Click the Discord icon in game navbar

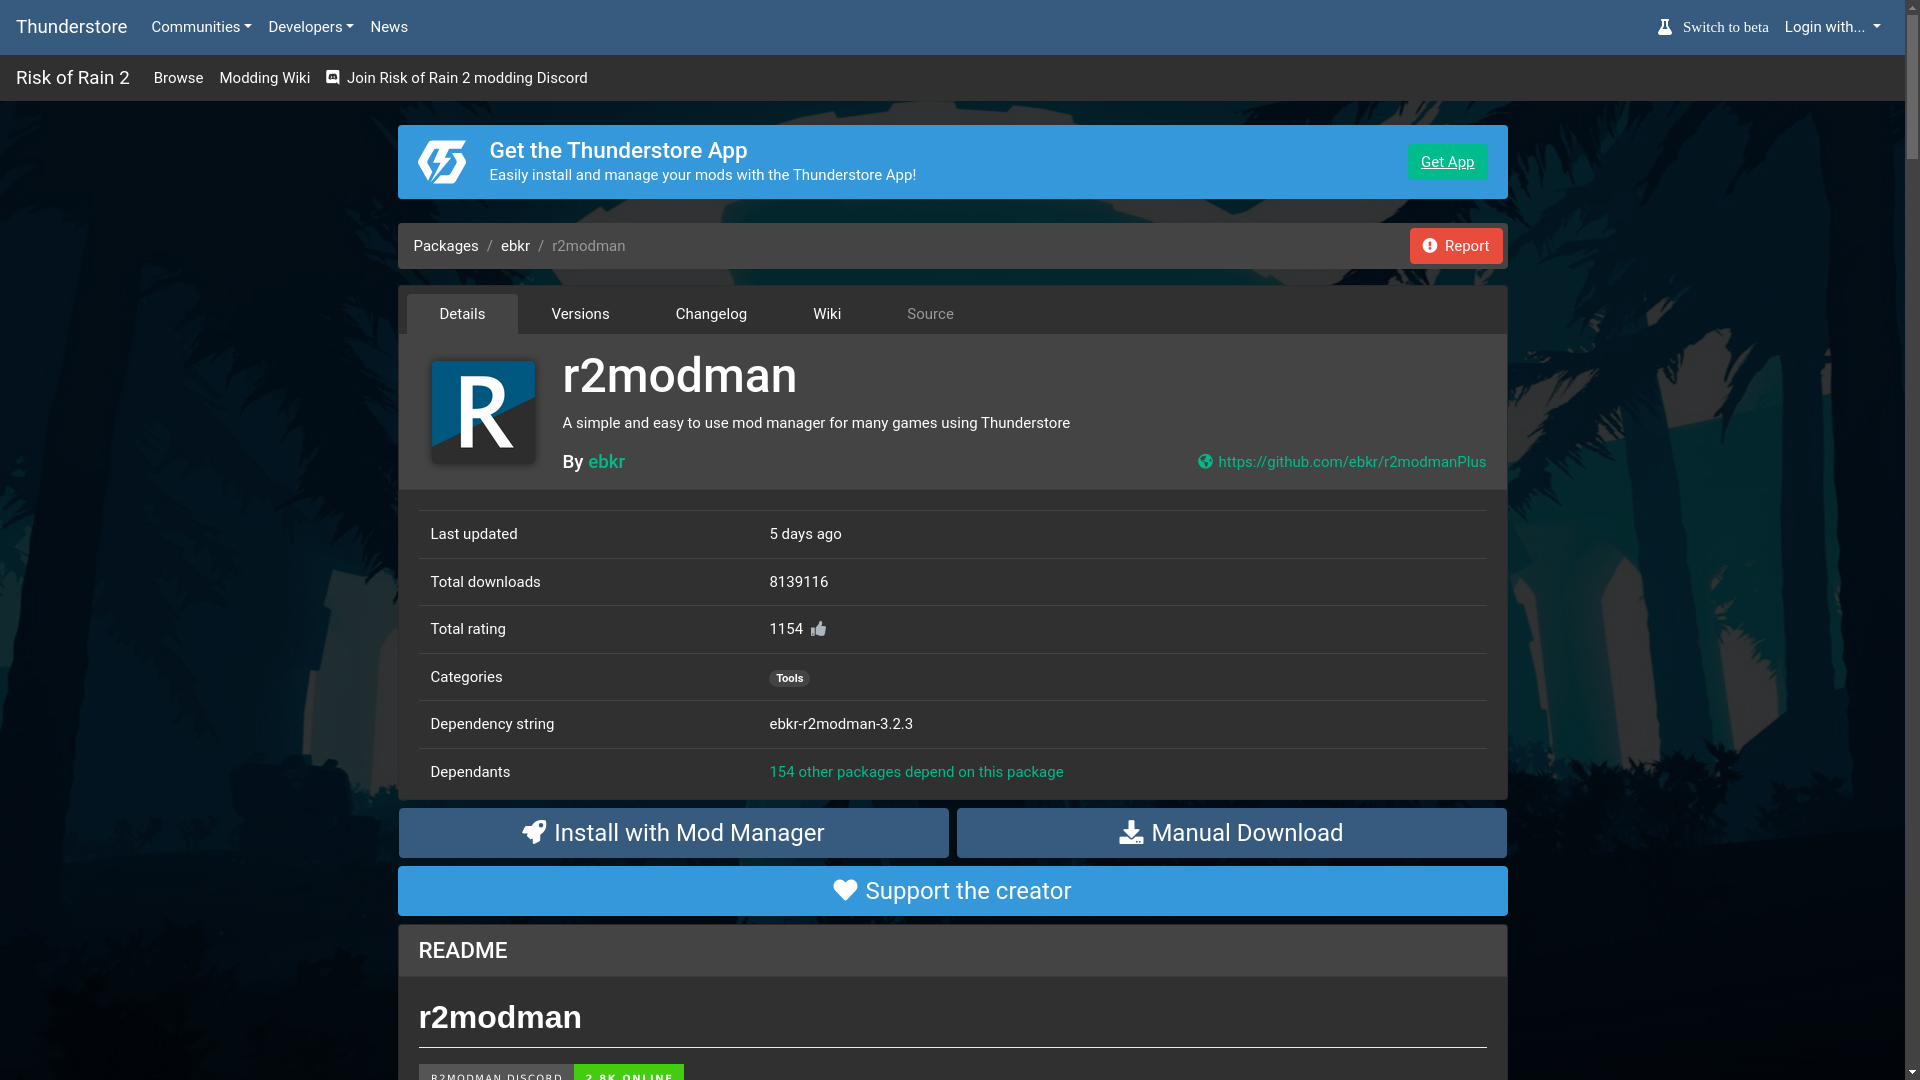tap(333, 77)
